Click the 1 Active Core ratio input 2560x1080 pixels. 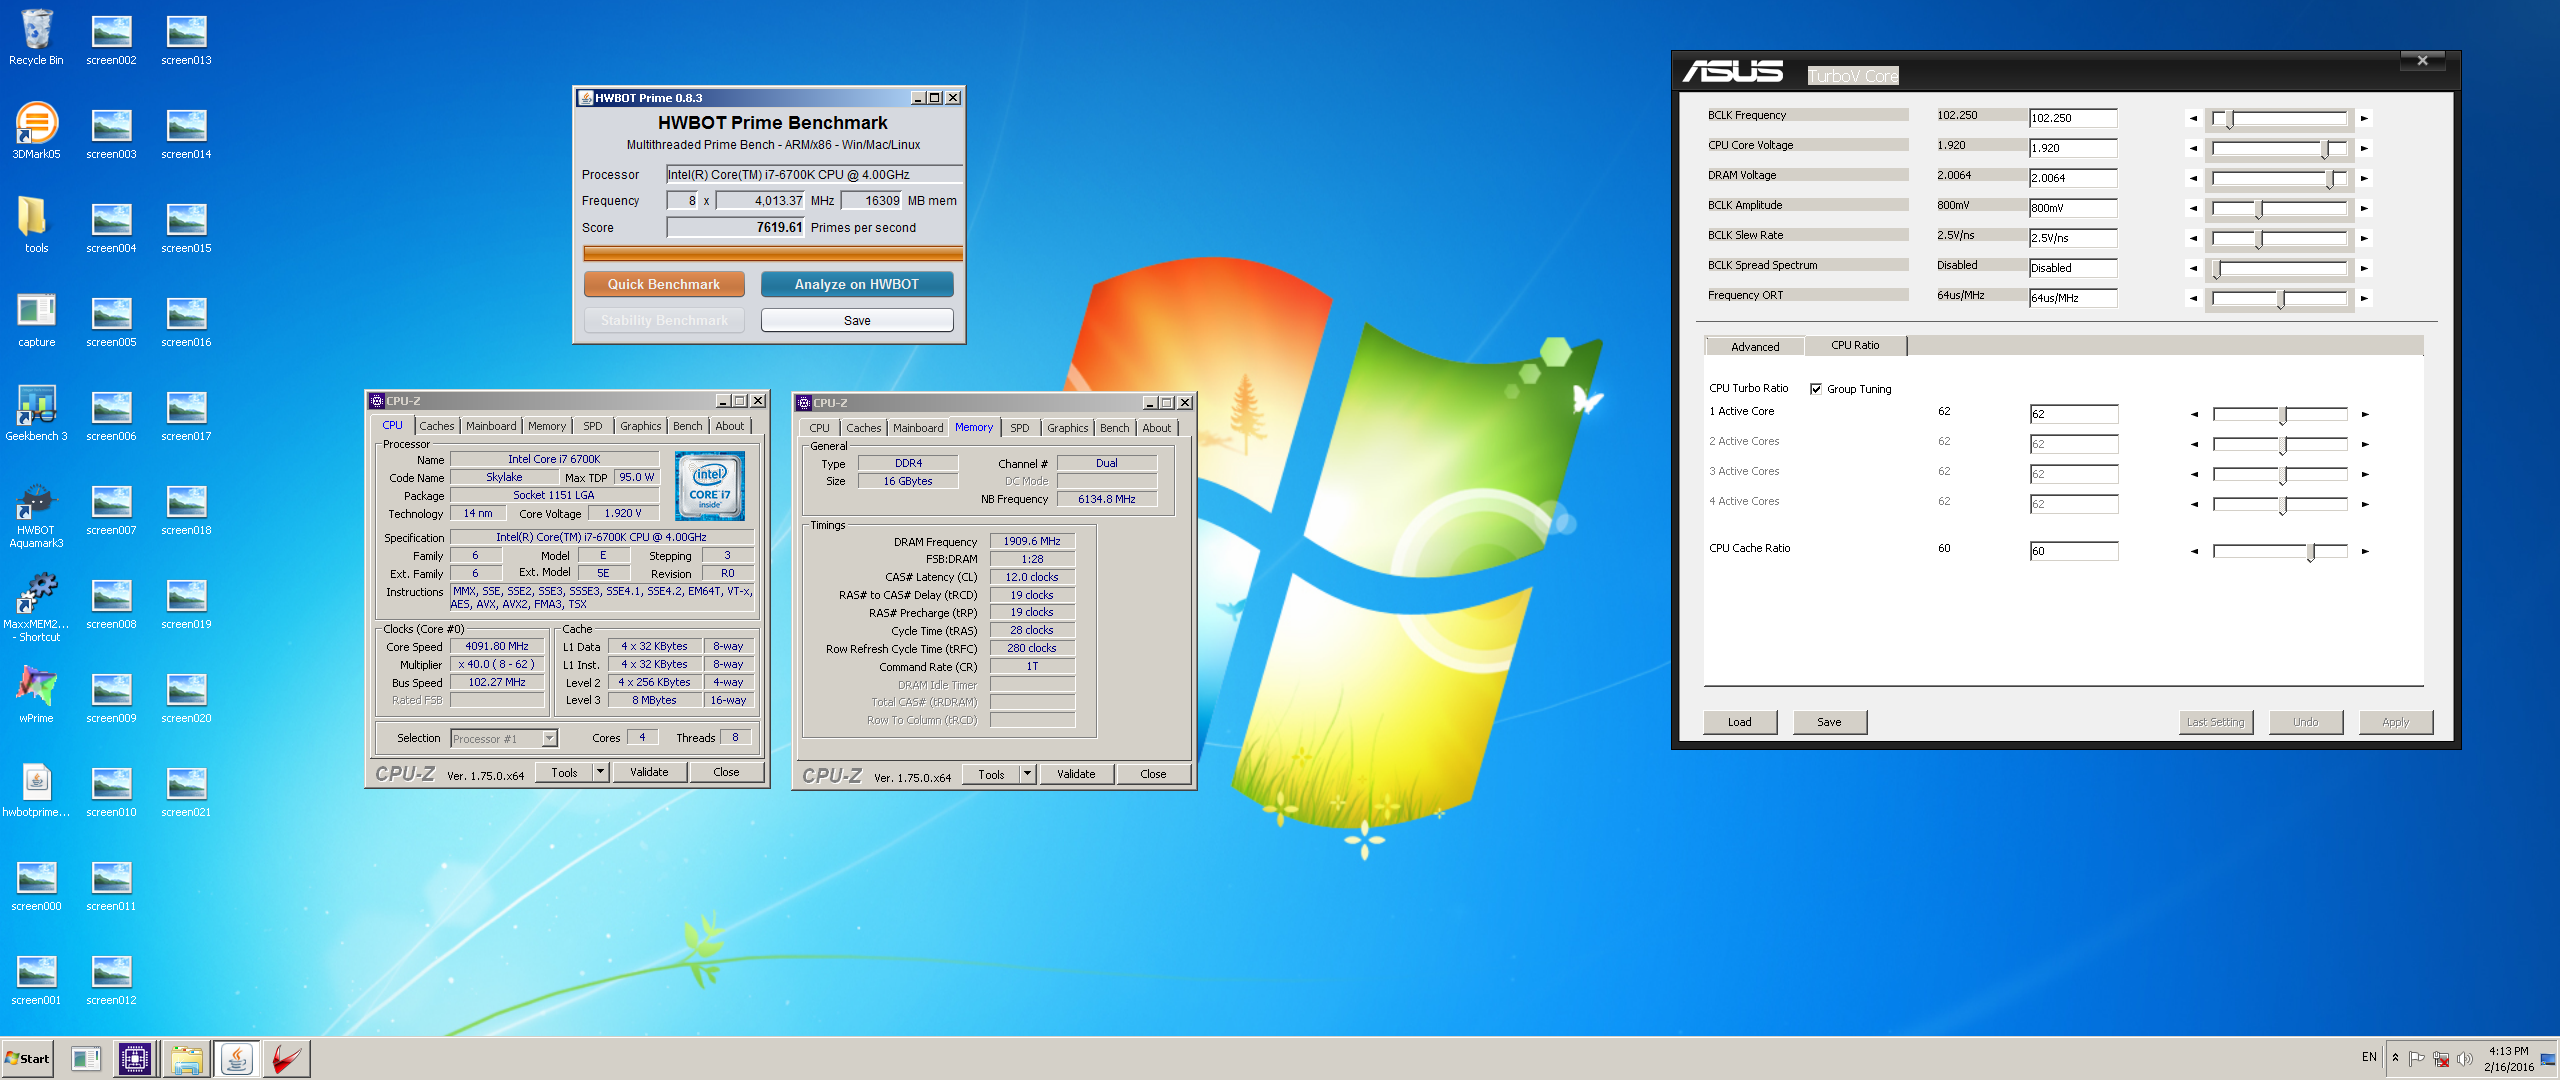coord(2074,414)
